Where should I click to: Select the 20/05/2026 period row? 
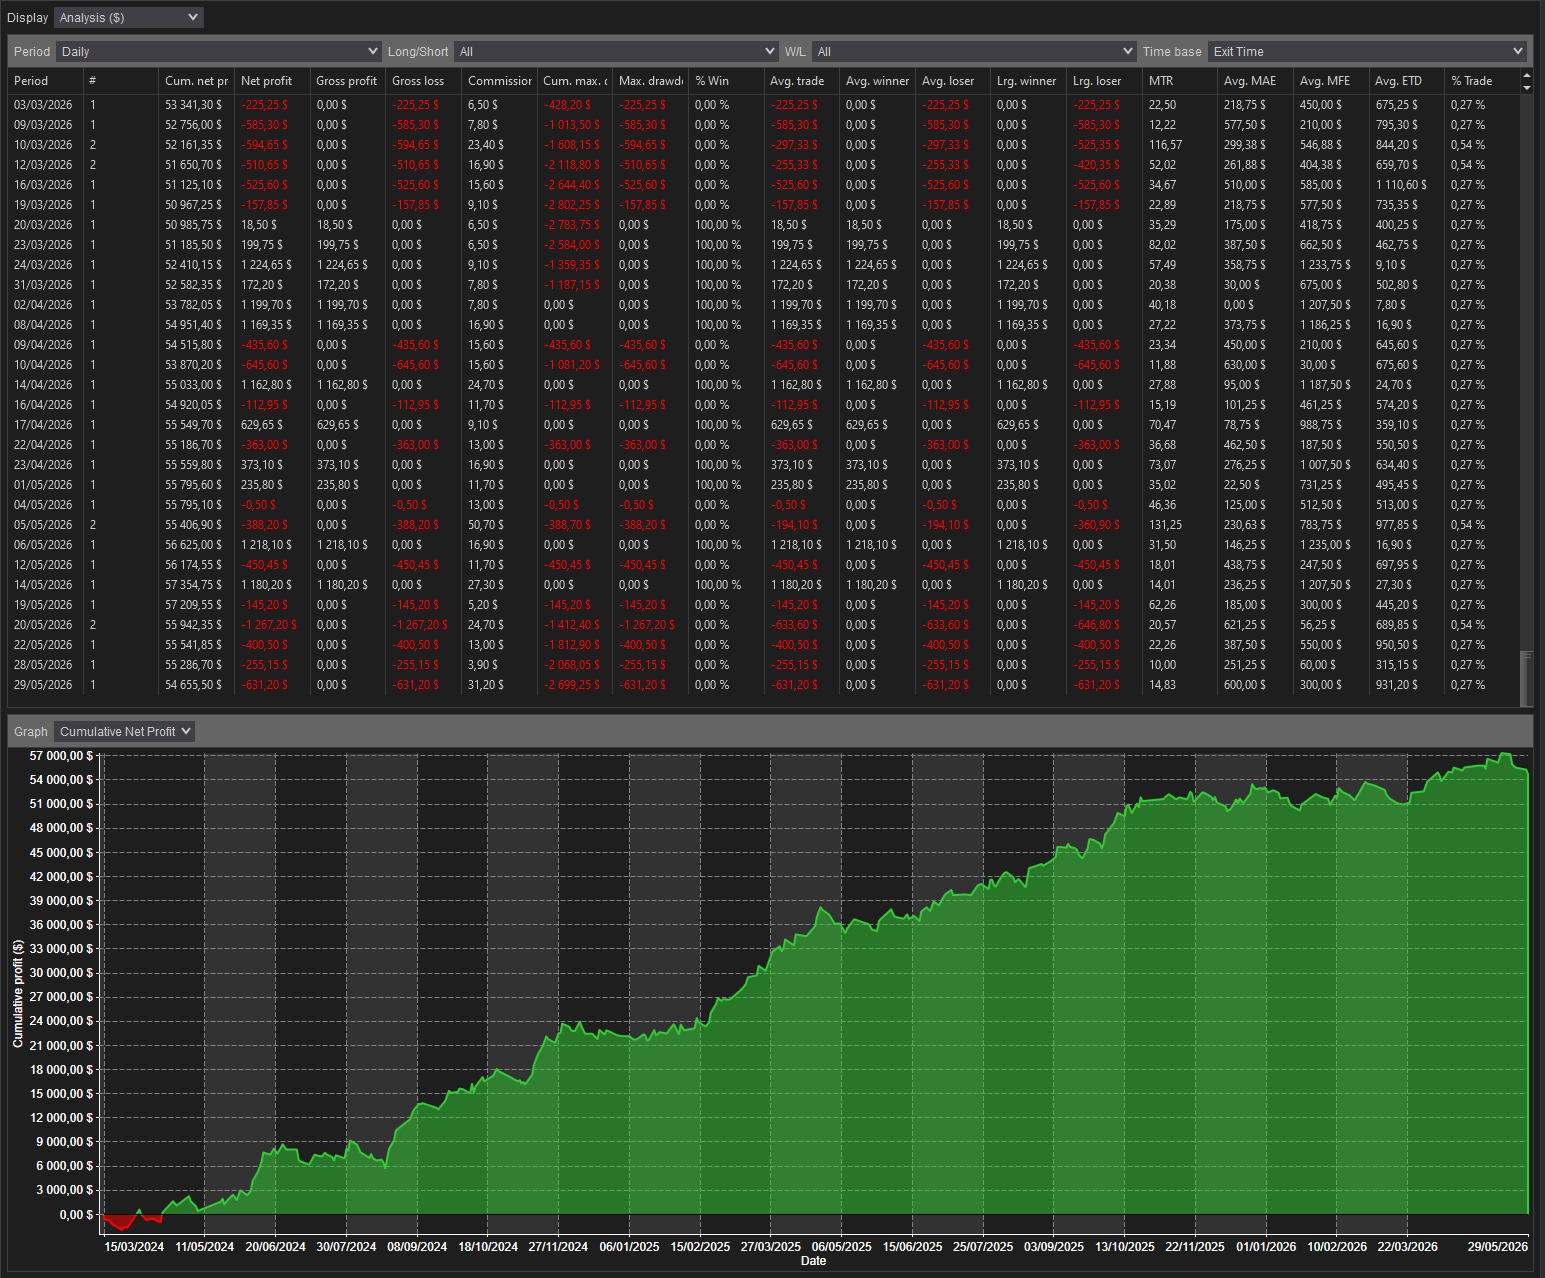pos(764,625)
